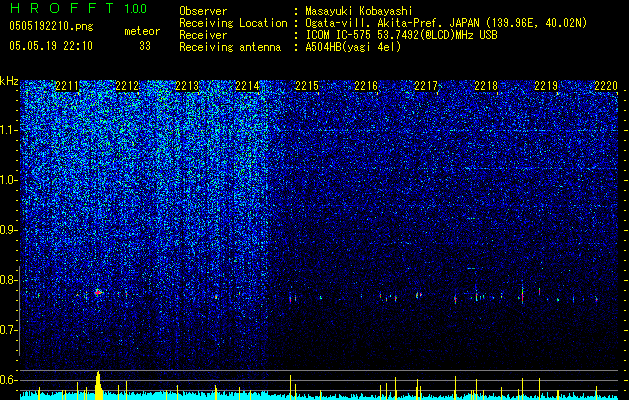629x400 pixels.
Task: Click the 2211 time marker
Action: 67,86
